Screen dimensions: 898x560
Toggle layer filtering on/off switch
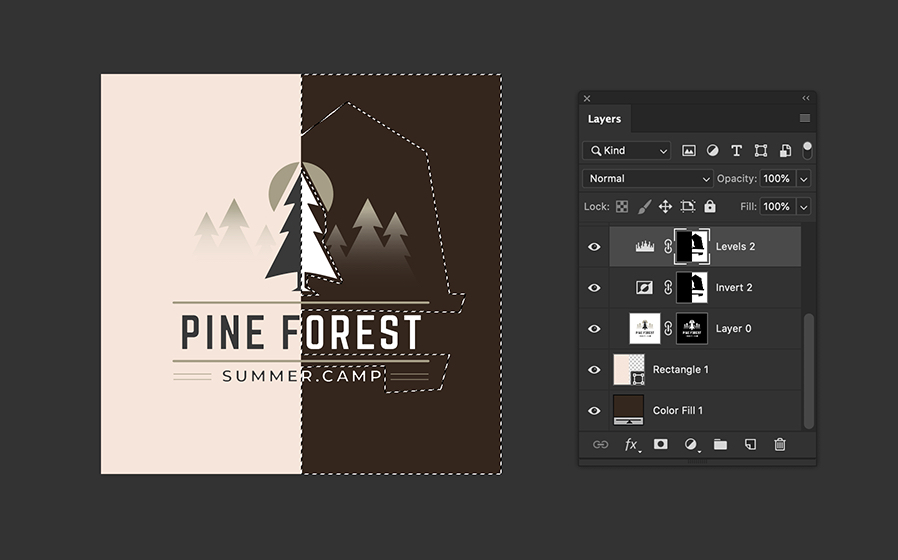point(807,150)
